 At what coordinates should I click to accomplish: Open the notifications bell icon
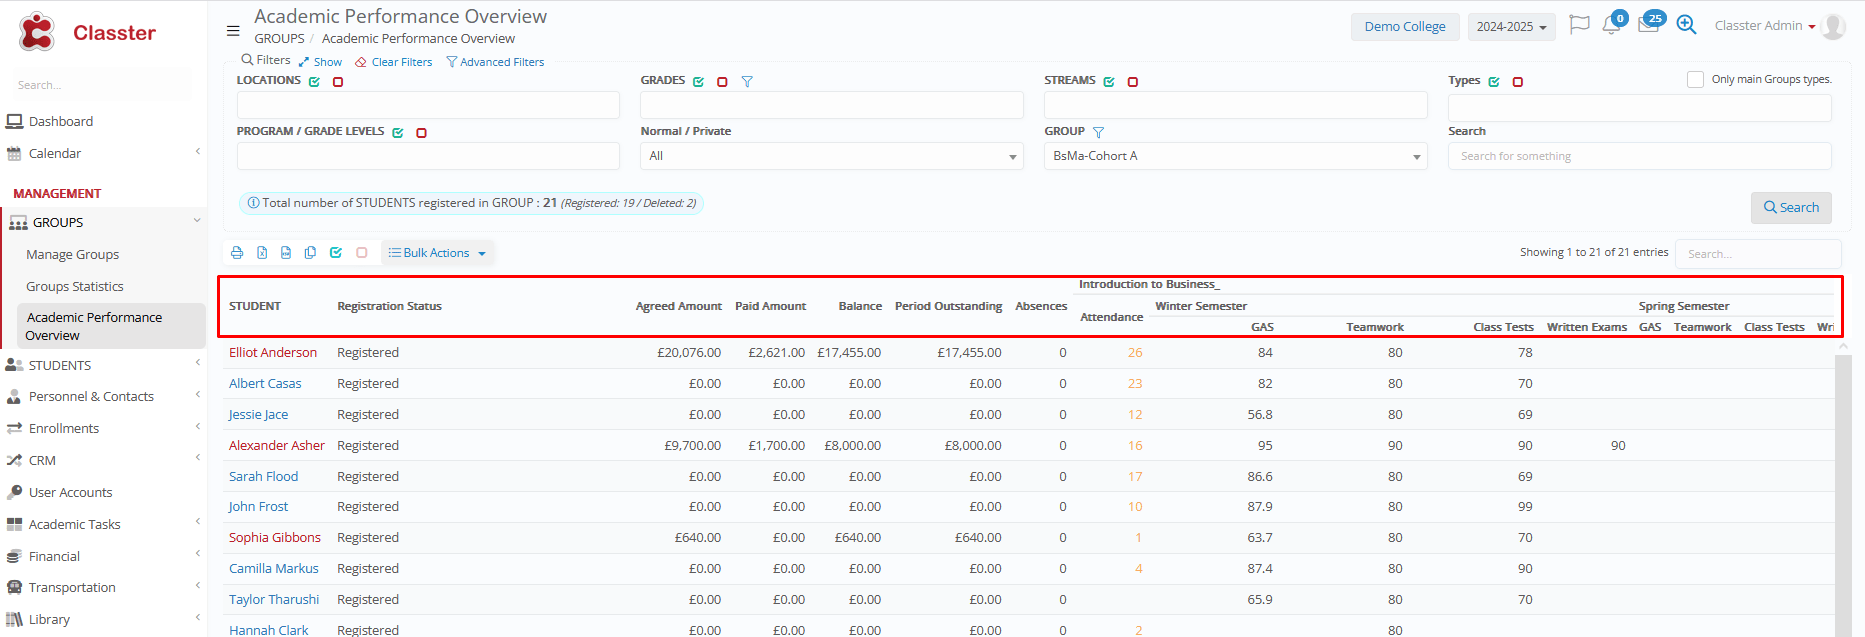click(1611, 26)
